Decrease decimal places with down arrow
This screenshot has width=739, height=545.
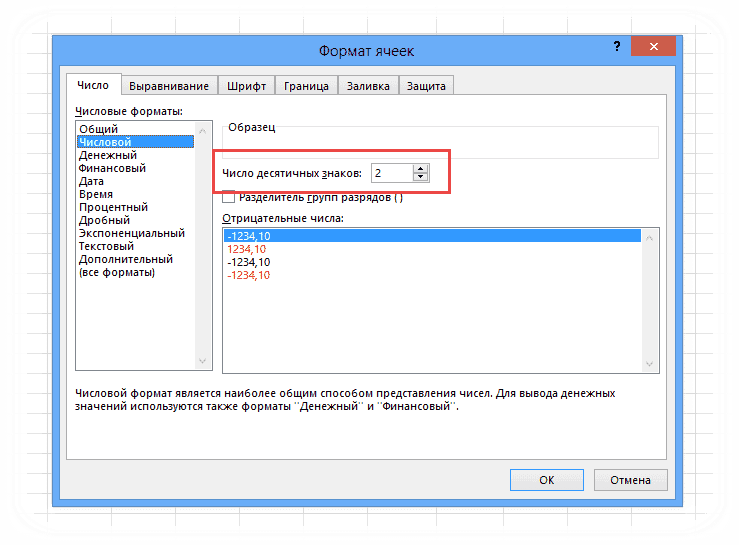(x=420, y=178)
